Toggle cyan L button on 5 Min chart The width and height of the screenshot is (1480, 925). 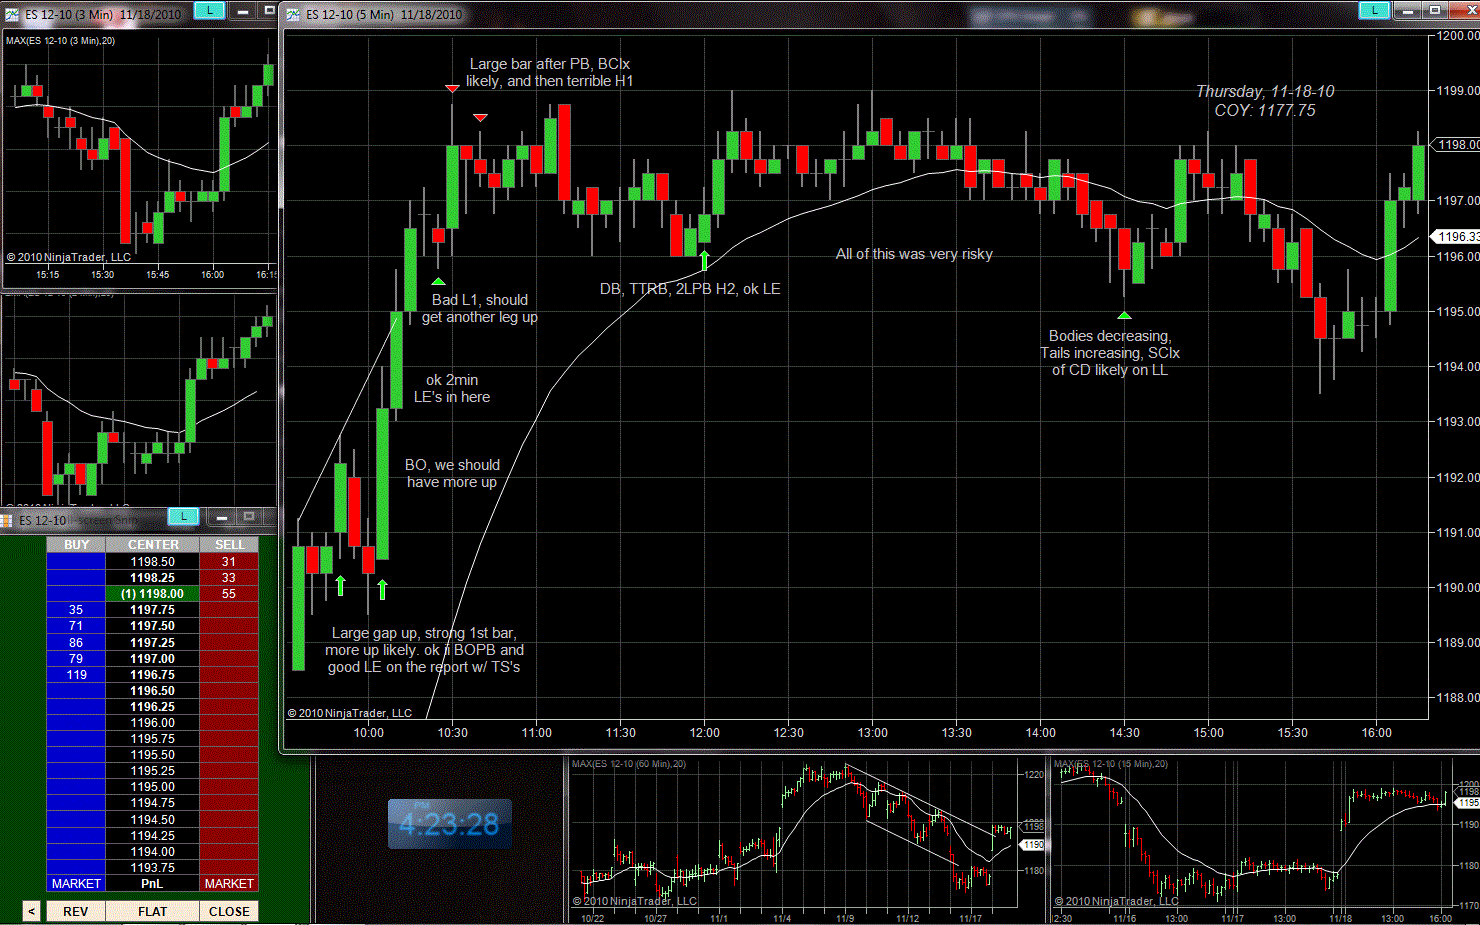coord(1374,10)
